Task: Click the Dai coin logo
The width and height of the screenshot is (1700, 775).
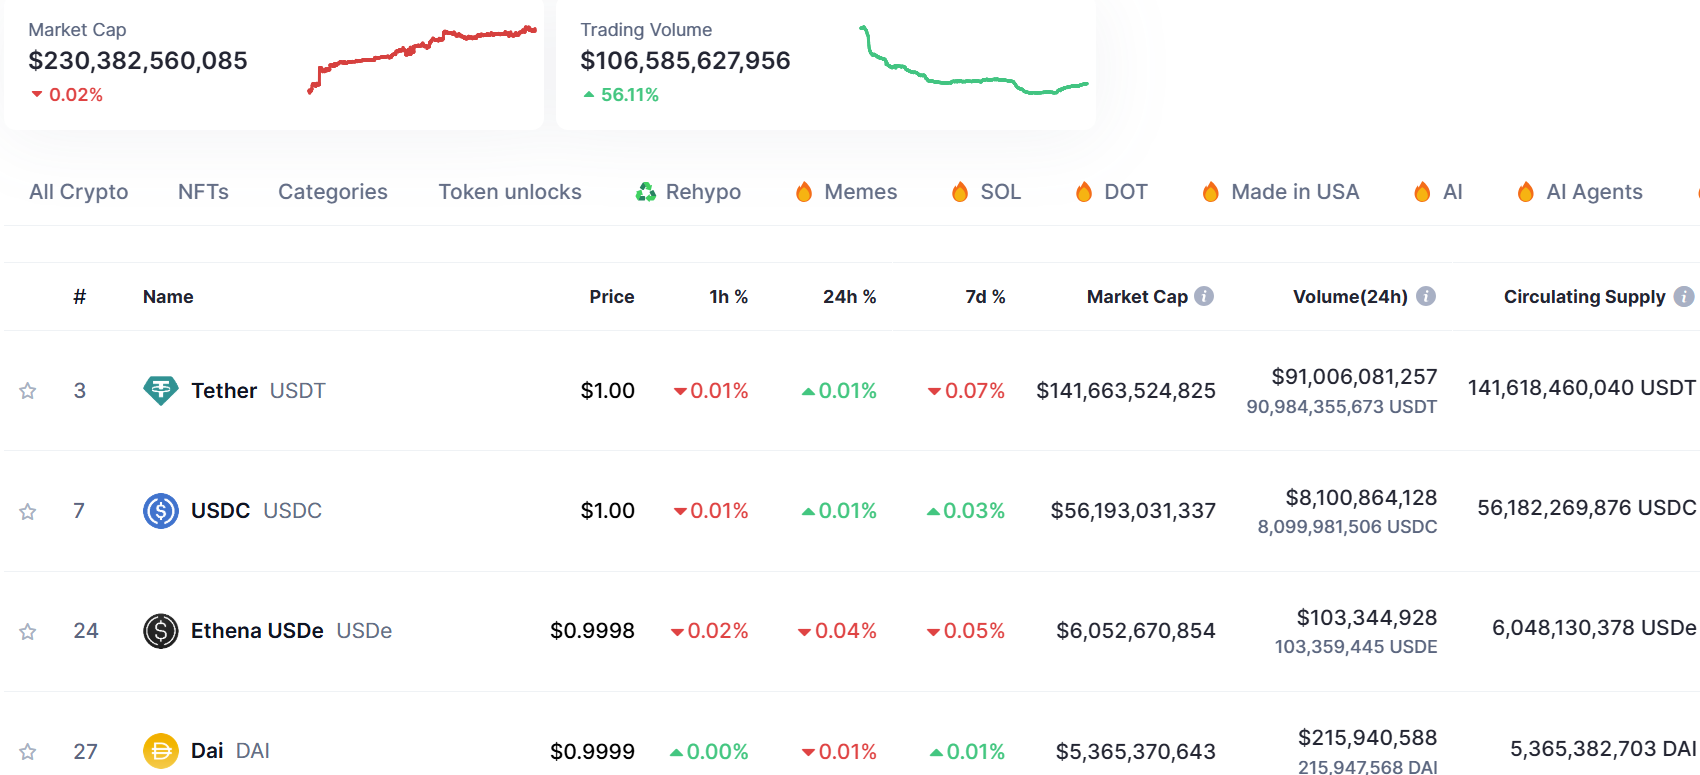Action: tap(160, 751)
